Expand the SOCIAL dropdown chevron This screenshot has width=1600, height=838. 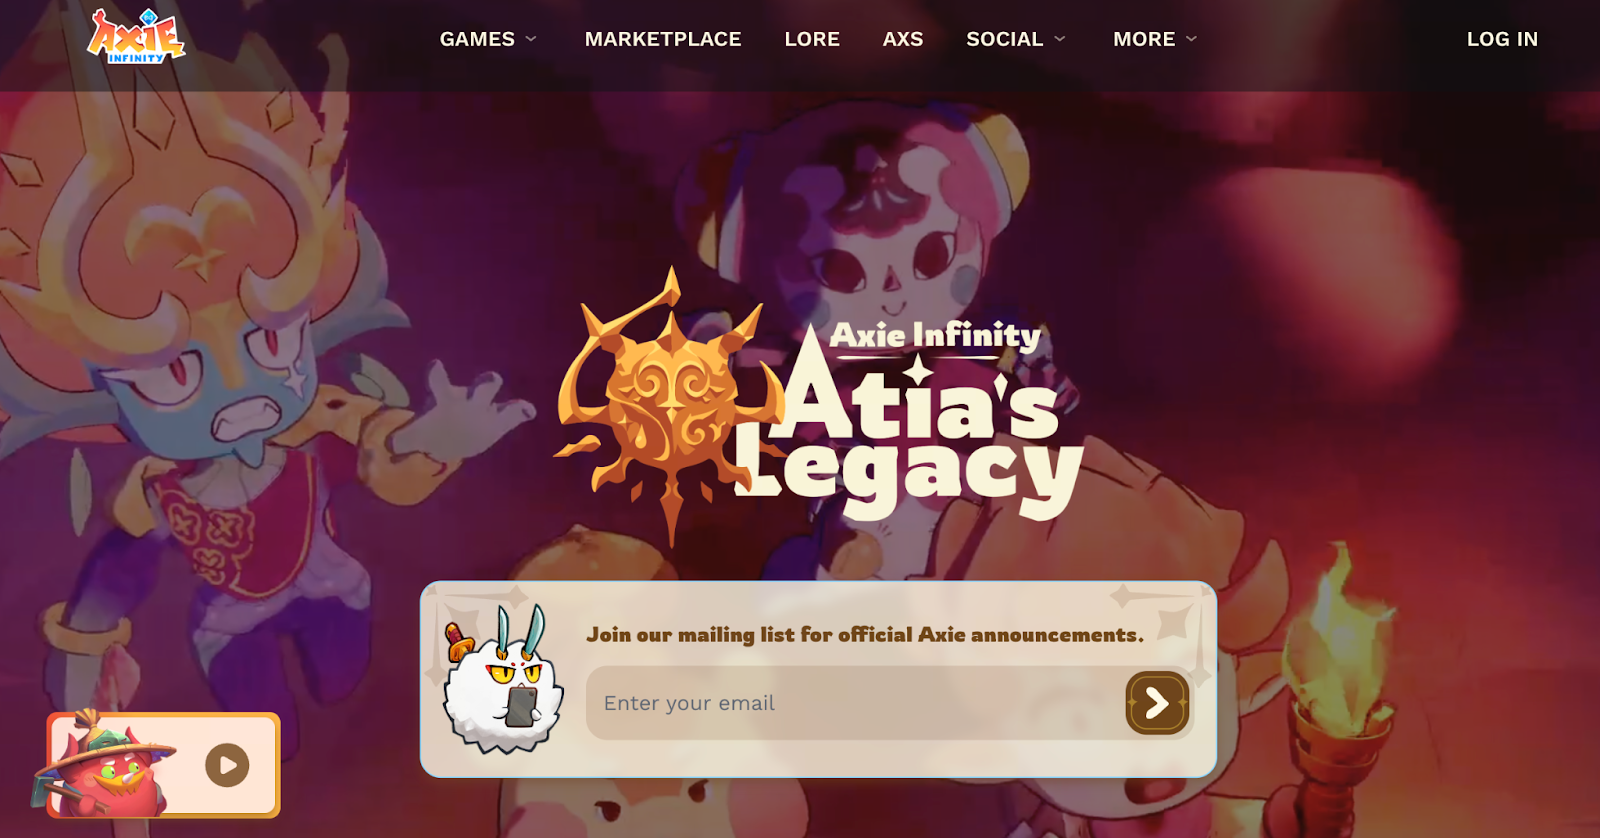tap(1060, 39)
